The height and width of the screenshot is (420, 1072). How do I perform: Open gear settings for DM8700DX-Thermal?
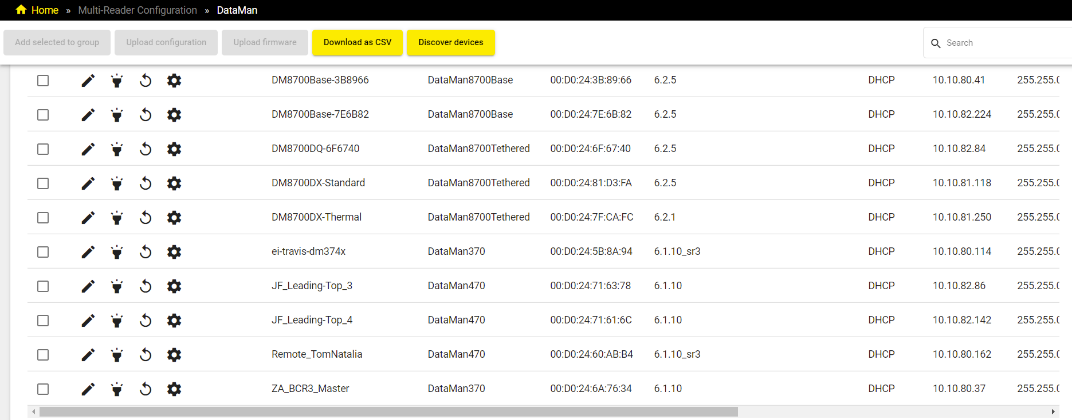(174, 218)
